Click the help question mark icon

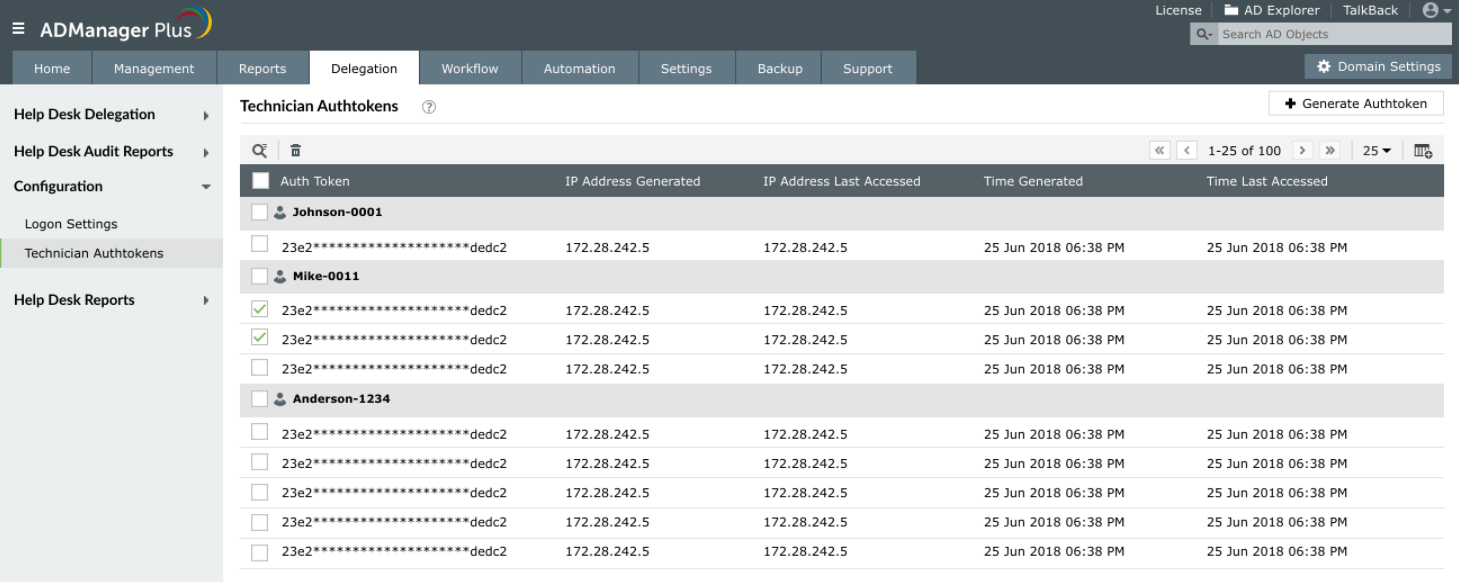(x=429, y=107)
